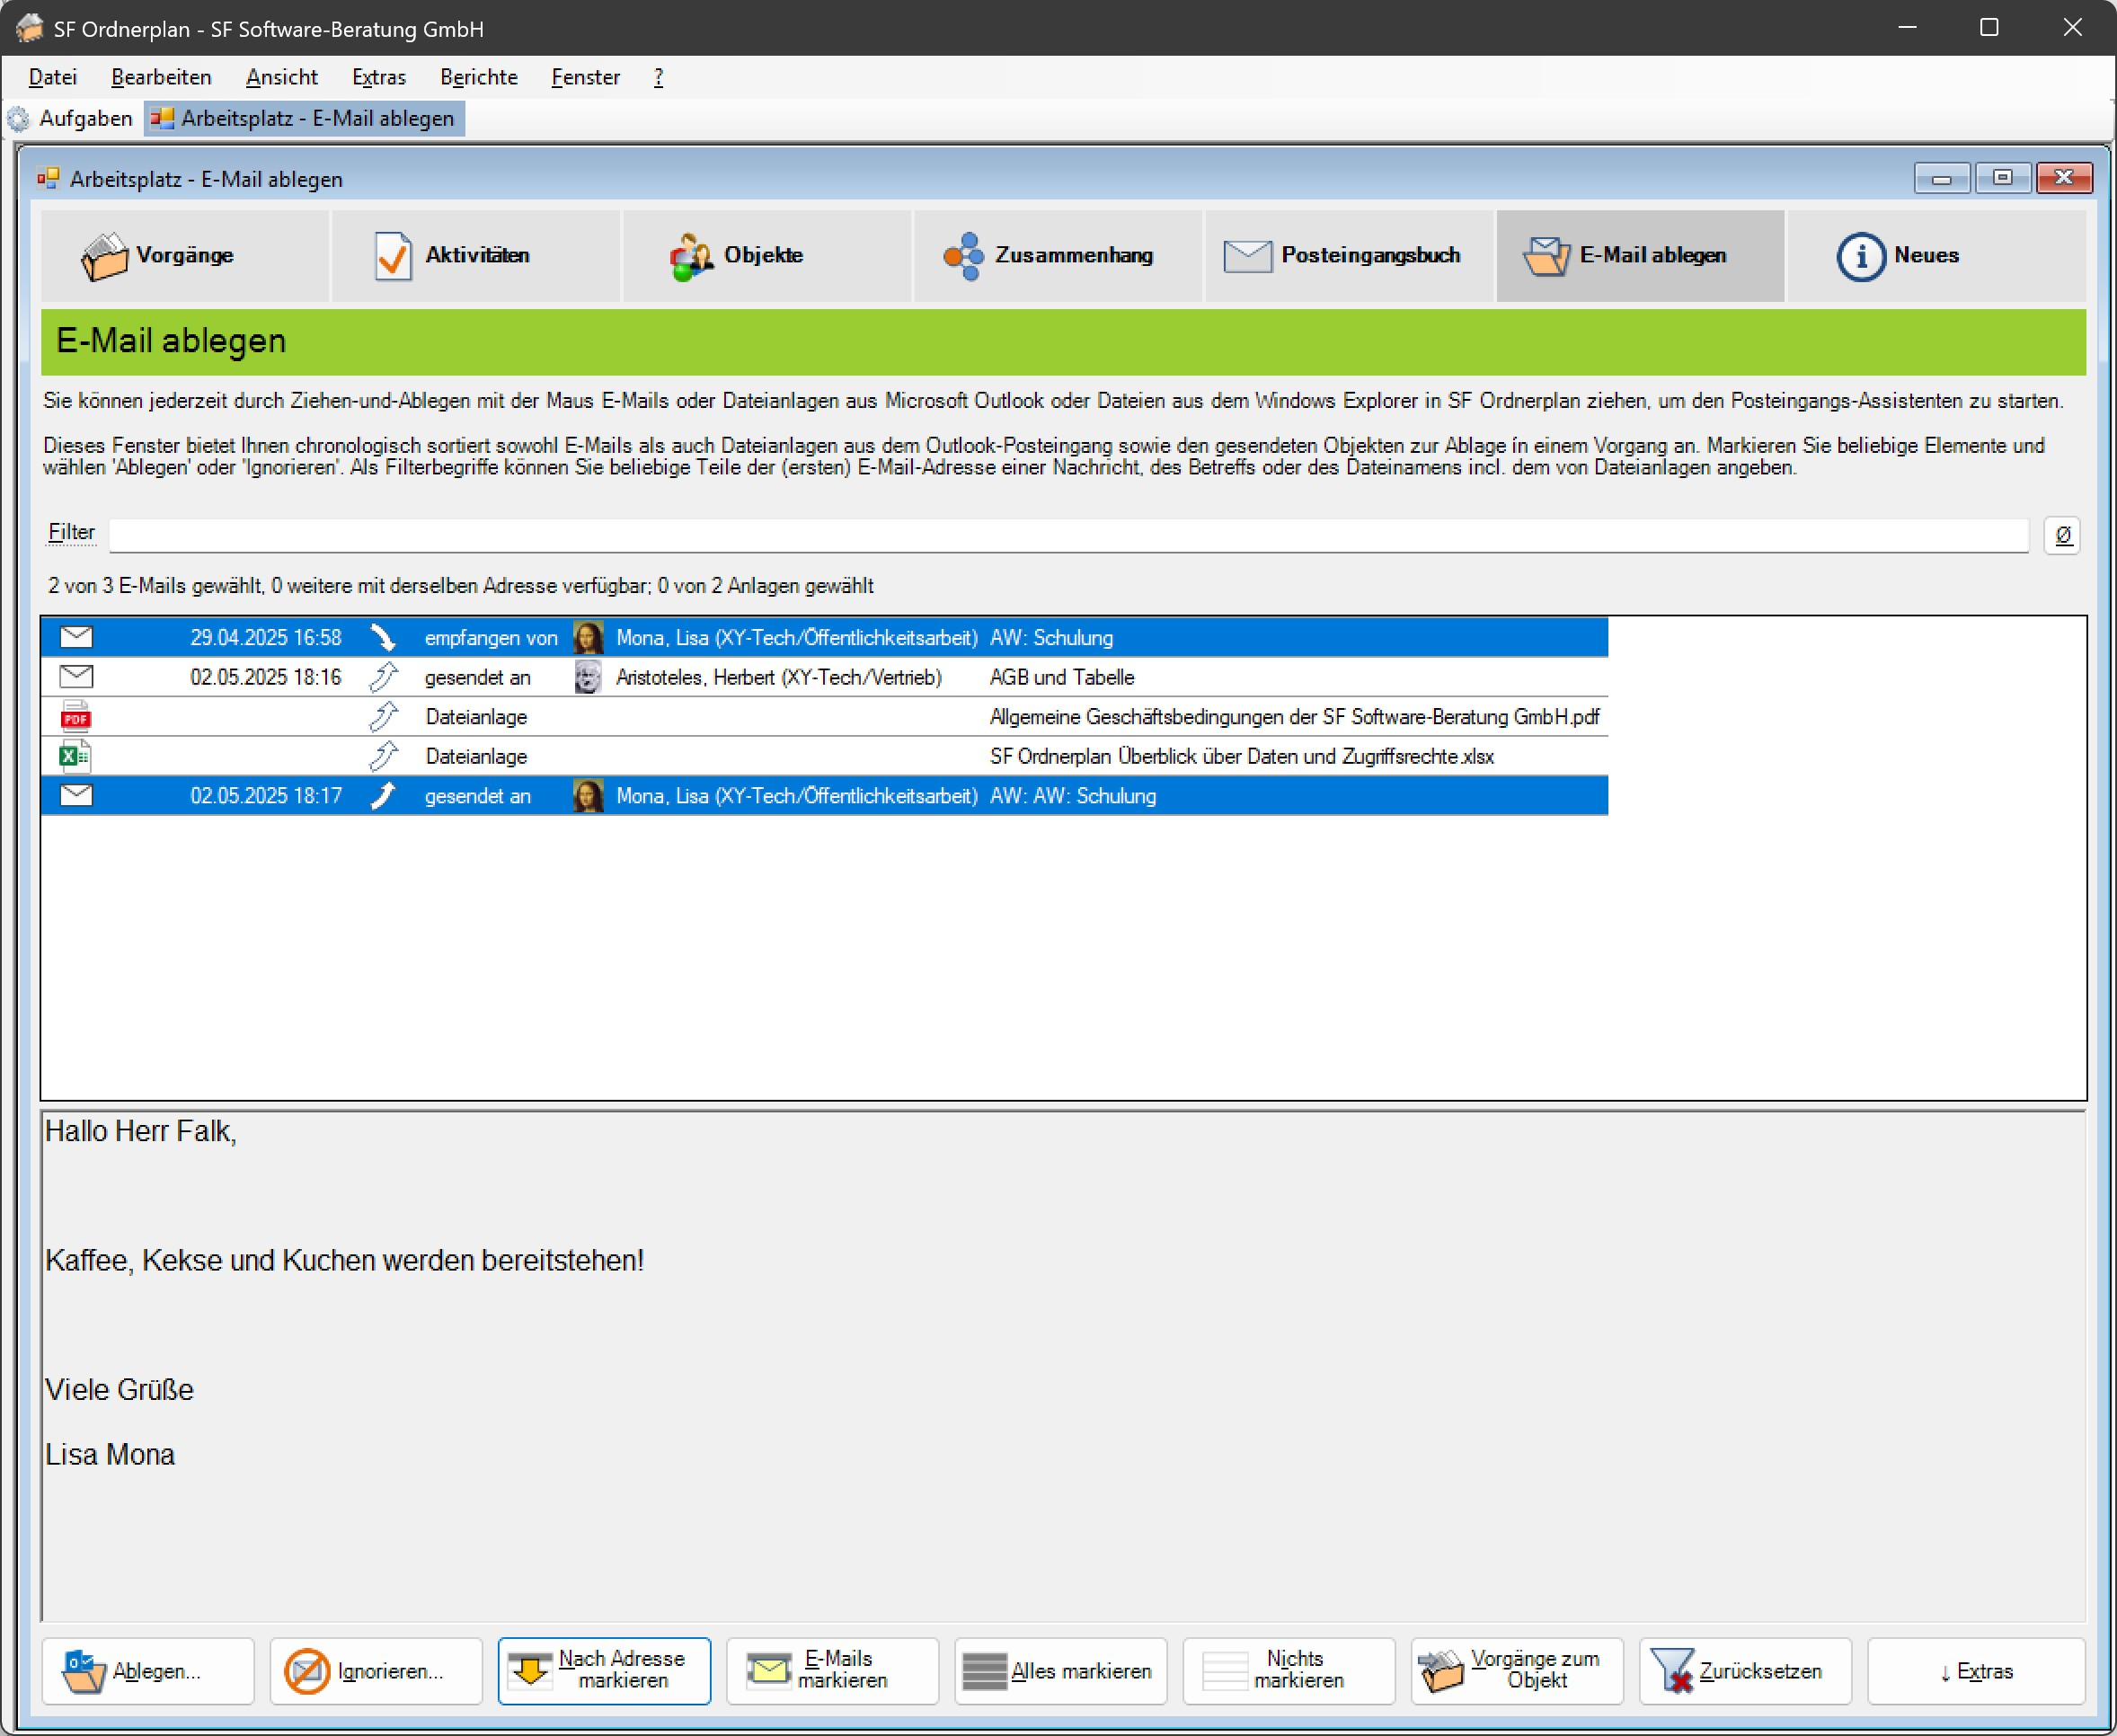
Task: Open the Datei menu
Action: pyautogui.click(x=53, y=77)
